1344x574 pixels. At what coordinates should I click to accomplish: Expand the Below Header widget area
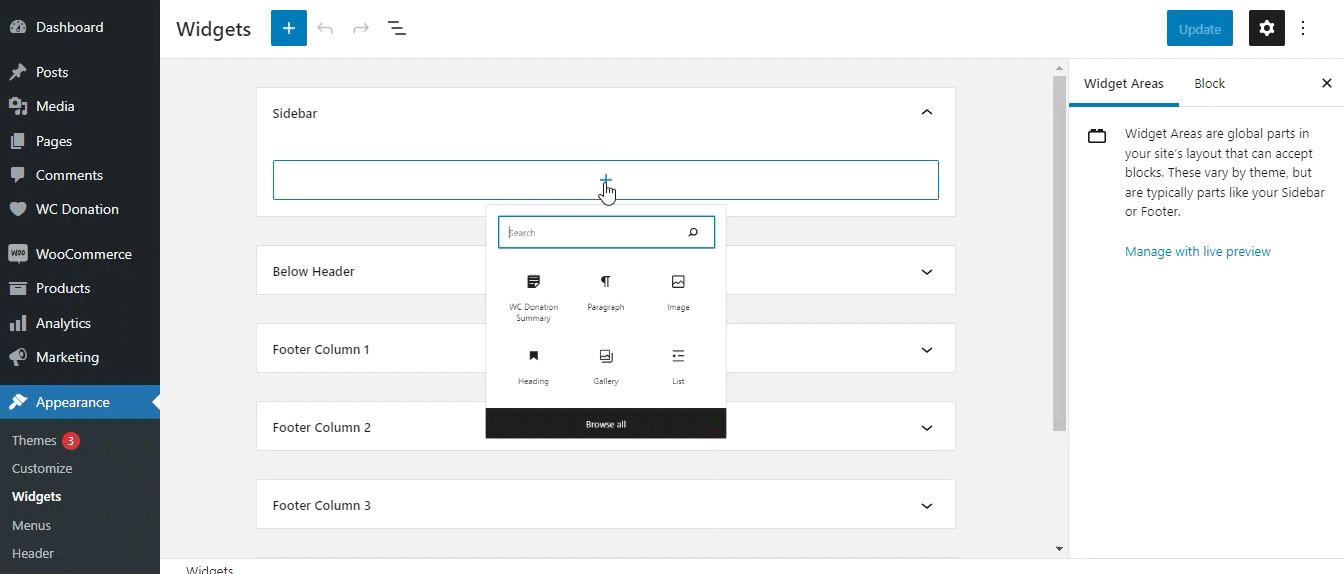927,271
